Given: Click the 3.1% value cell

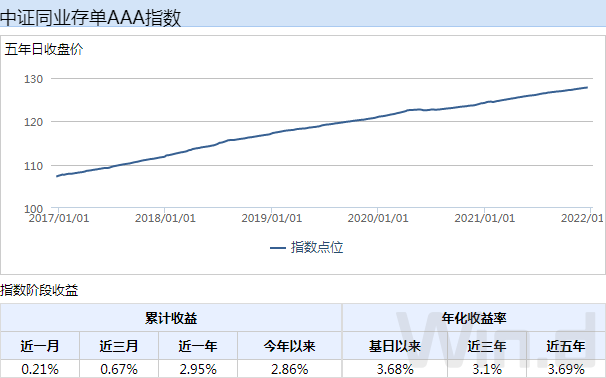Looking at the screenshot, I should 487,369.
